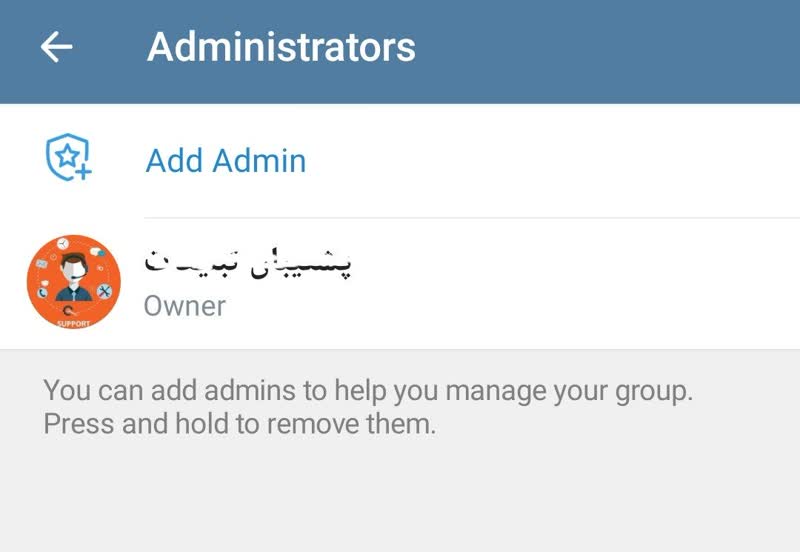Click empty space in the Add Admin row
The width and height of the screenshot is (800, 552).
click(550, 160)
